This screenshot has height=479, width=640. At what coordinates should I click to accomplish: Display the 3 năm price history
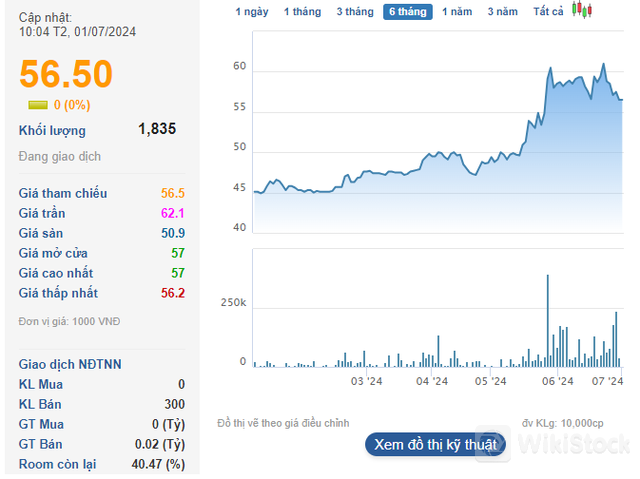point(503,12)
